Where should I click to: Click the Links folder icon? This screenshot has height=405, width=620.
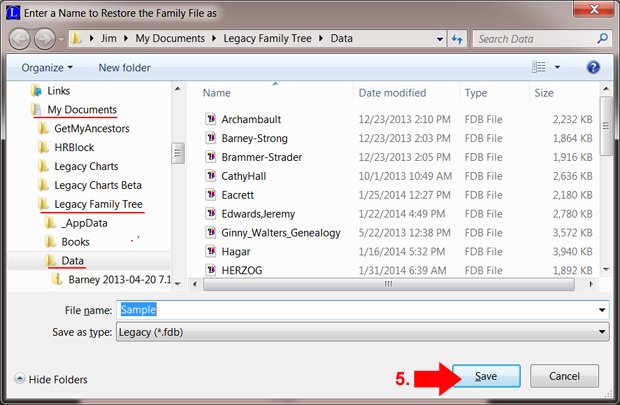click(36, 91)
